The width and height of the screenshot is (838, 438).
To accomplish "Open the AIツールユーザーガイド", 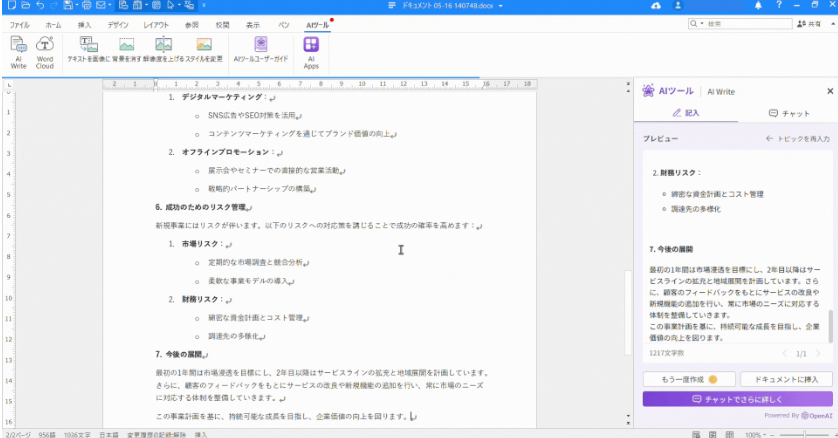I will (x=261, y=50).
